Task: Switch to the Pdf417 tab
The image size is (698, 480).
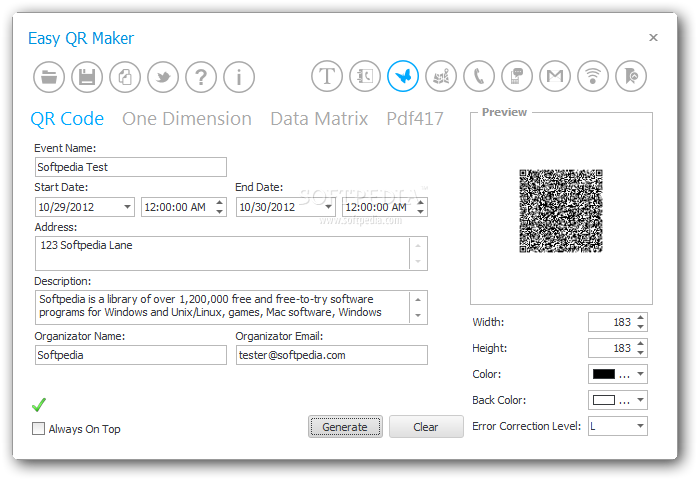Action: (415, 119)
